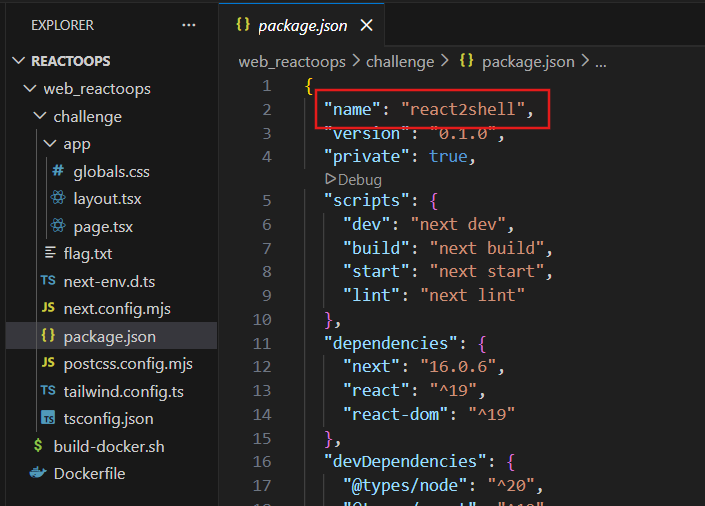Screen dimensions: 705x506
Task: Click line number 15 in the gutter
Action: 262,438
